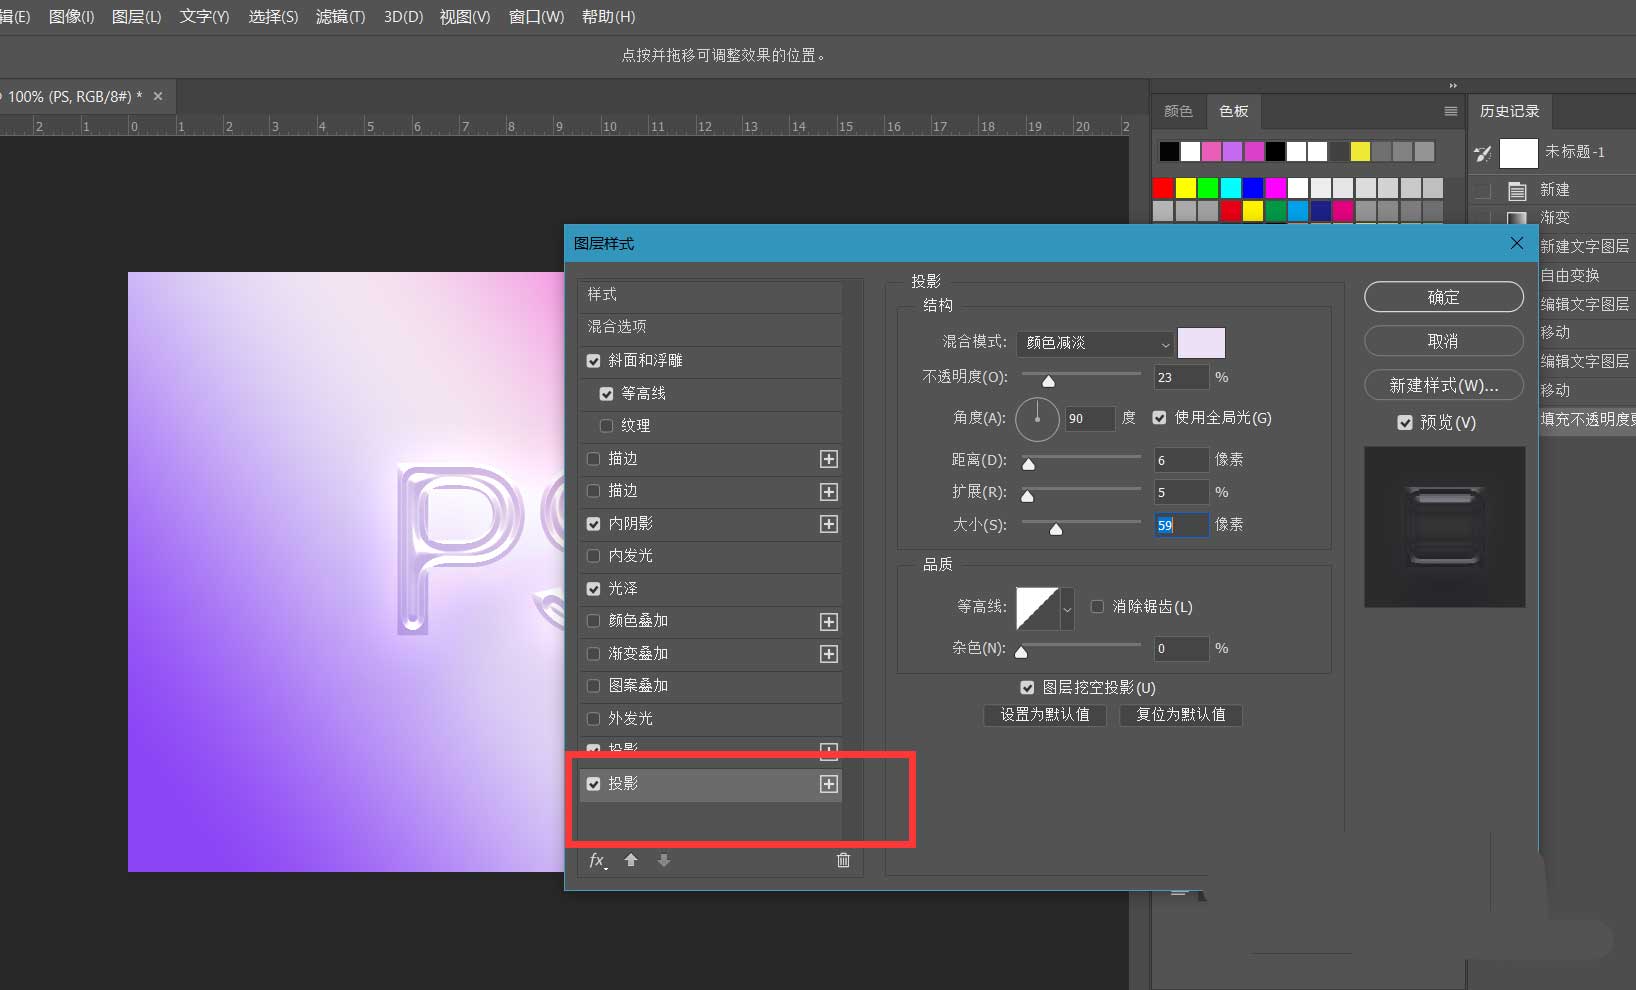Open the 滤镜(T) menu

(340, 17)
